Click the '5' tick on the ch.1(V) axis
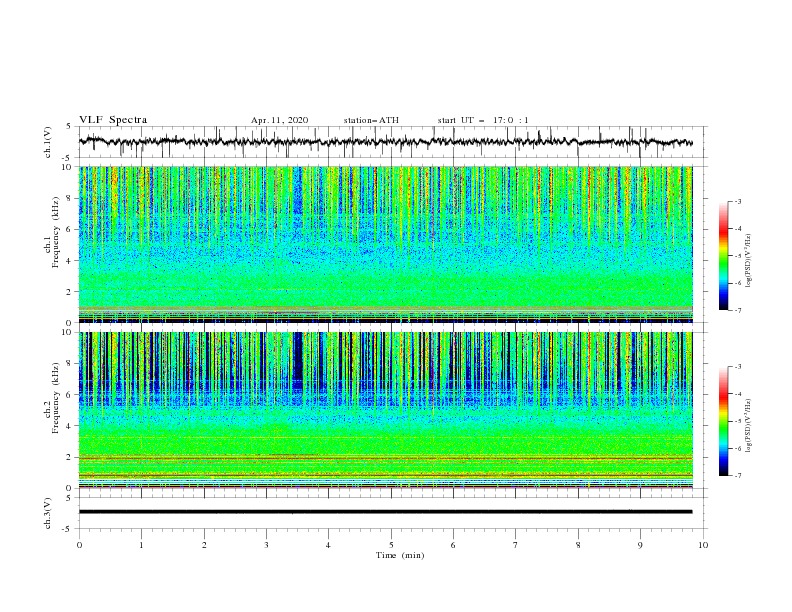 coord(70,126)
